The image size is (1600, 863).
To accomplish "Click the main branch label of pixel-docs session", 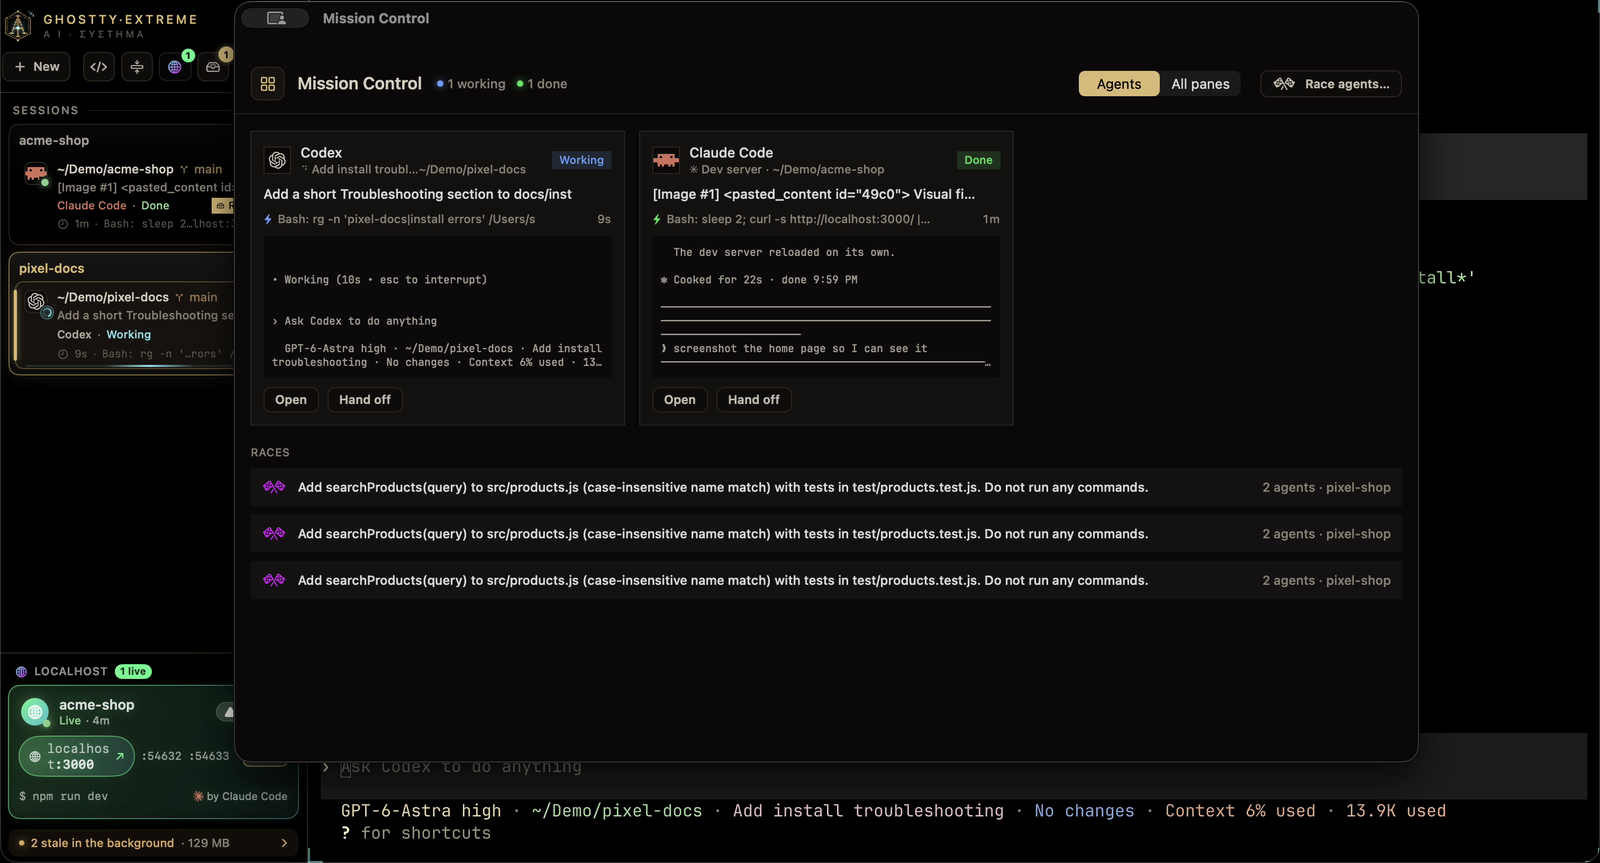I will 196,298.
